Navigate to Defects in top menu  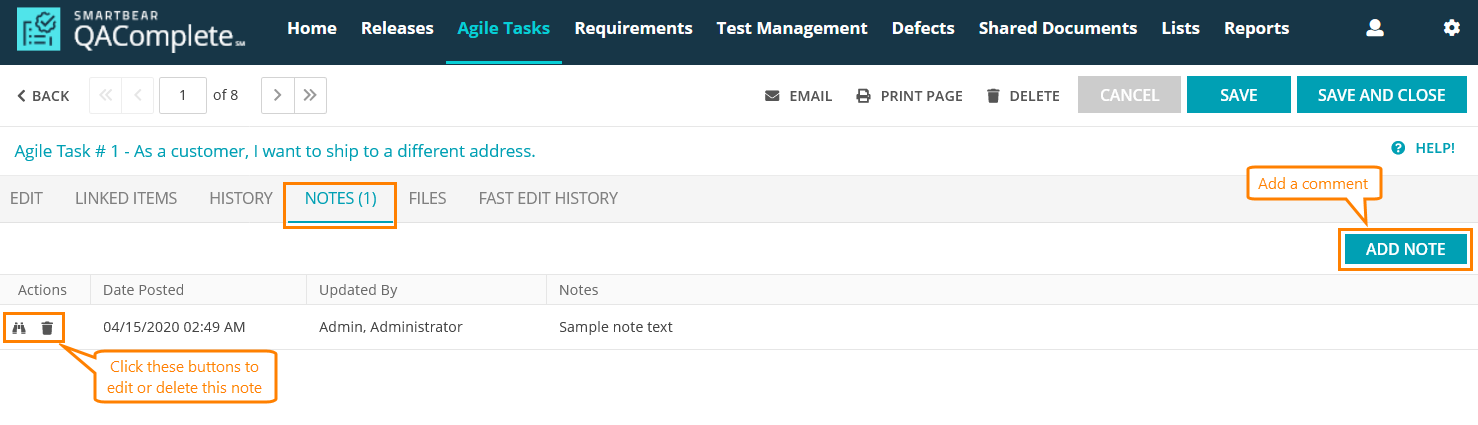click(923, 28)
